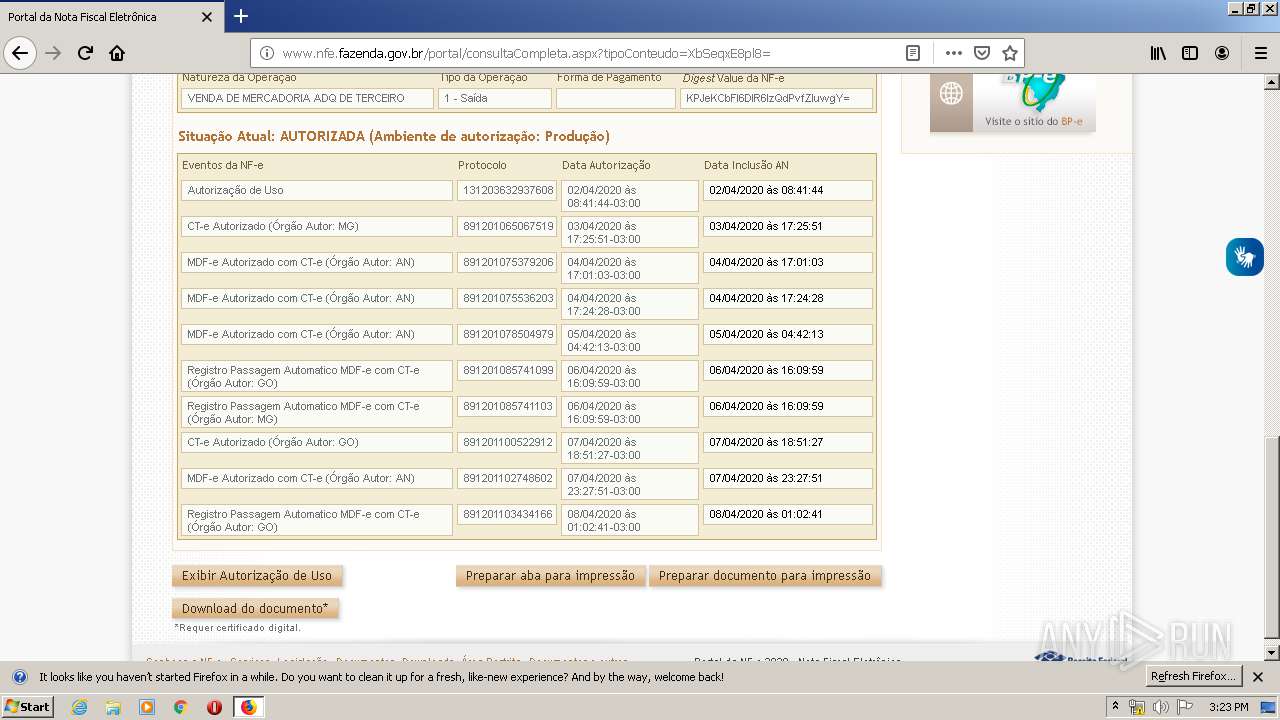Viewport: 1280px width, 720px height.
Task: Open Internet Explorer from taskbar
Action: pos(79,707)
